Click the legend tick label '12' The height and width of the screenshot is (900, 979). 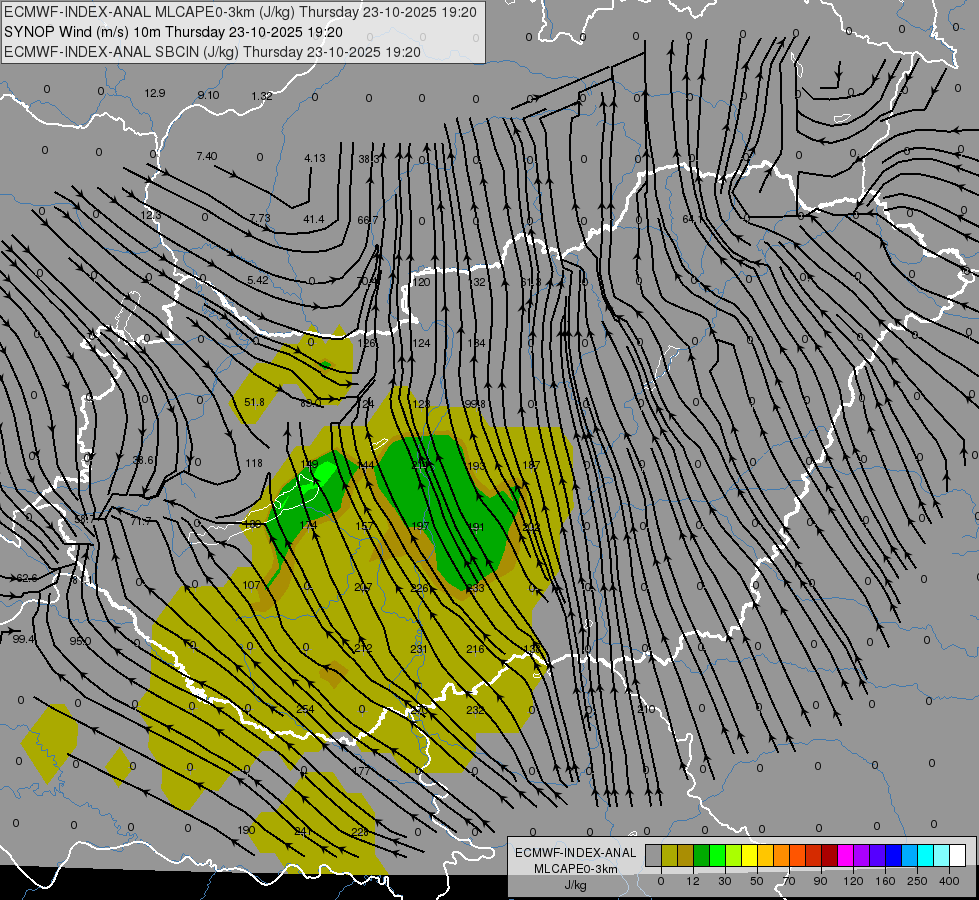point(692,881)
